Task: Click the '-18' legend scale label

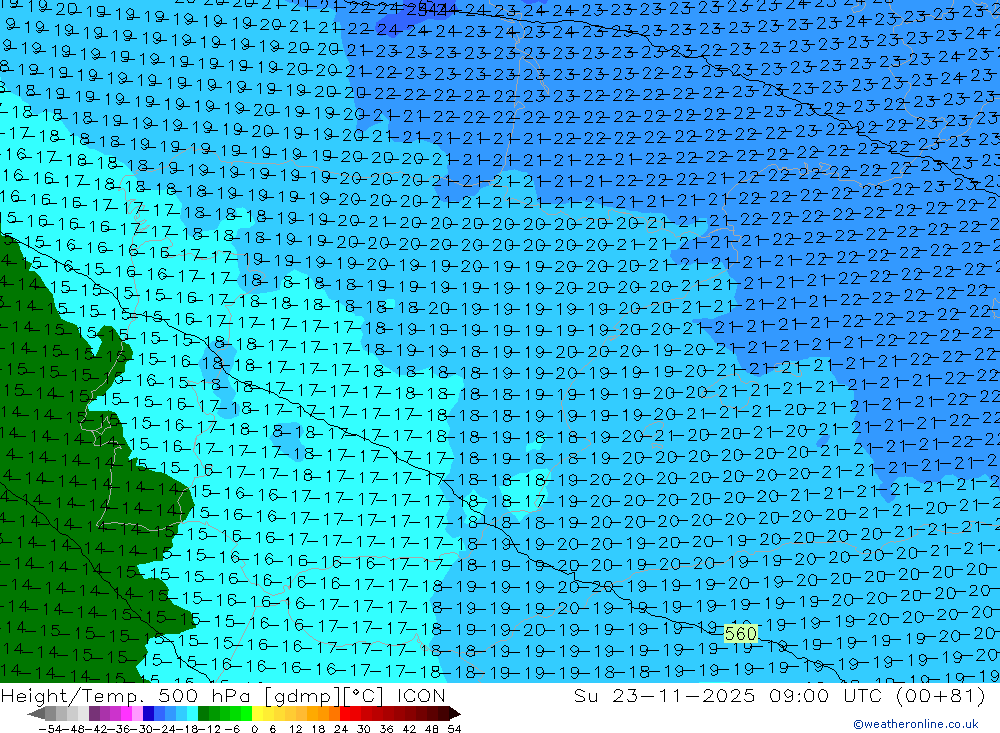Action: (x=188, y=729)
